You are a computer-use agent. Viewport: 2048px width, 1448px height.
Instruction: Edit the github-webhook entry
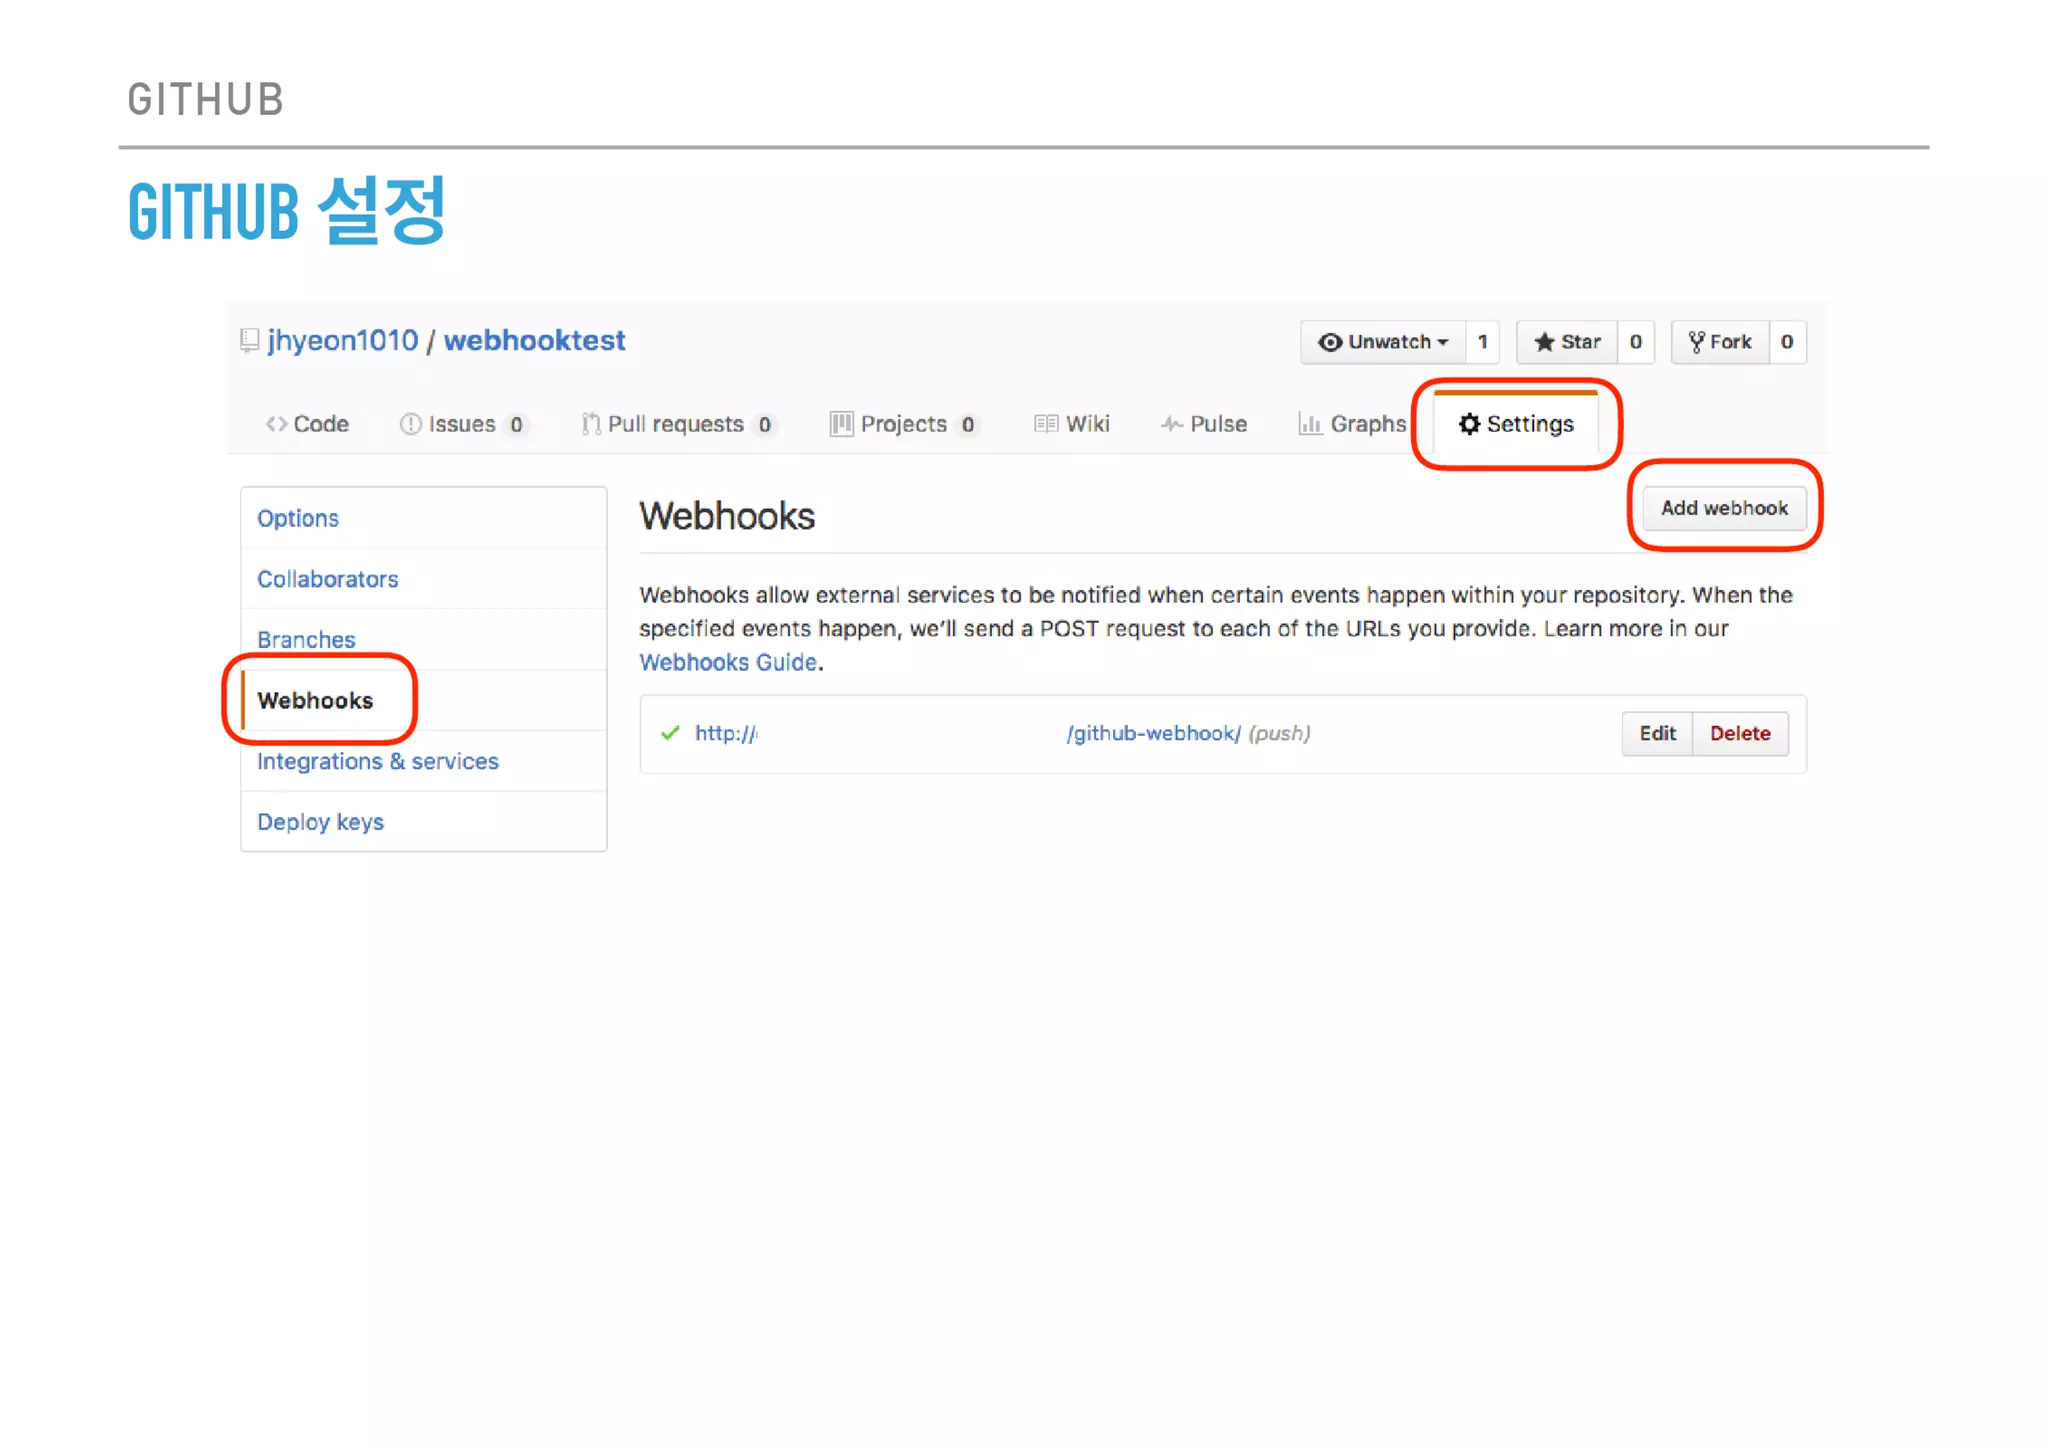pos(1657,733)
